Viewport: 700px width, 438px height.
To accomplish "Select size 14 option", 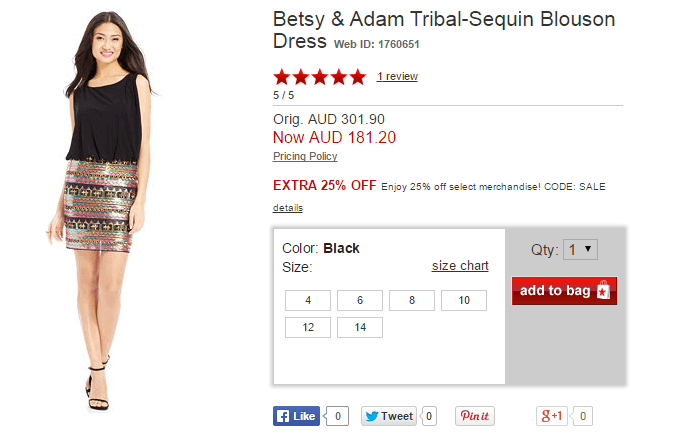I will pos(360,327).
